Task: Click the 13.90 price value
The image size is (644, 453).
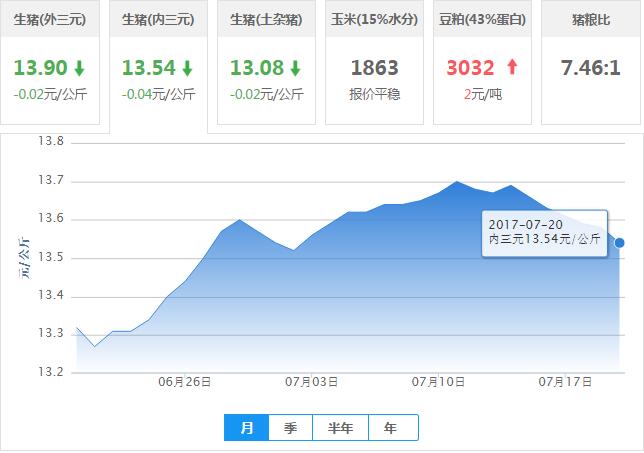Action: pyautogui.click(x=40, y=68)
